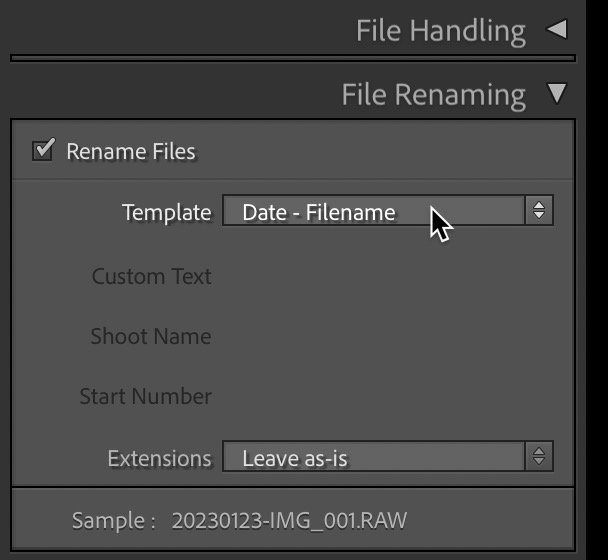Click the File Renaming panel title
608x560 pixels.
434,96
